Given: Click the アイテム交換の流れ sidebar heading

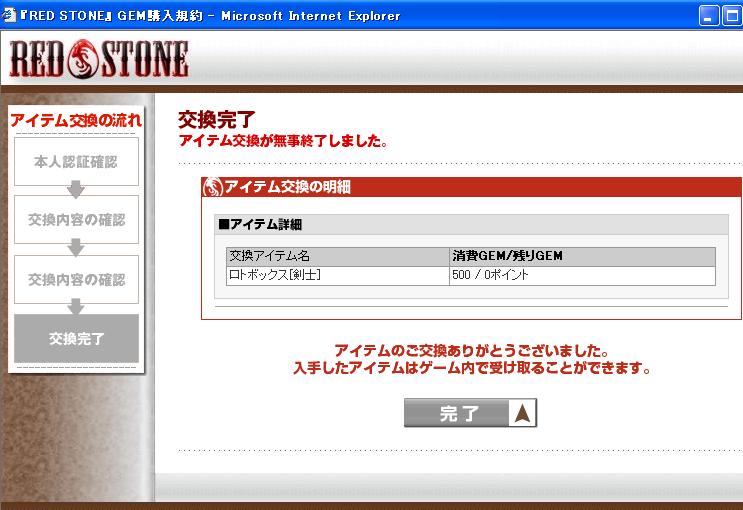Looking at the screenshot, I should [x=76, y=120].
